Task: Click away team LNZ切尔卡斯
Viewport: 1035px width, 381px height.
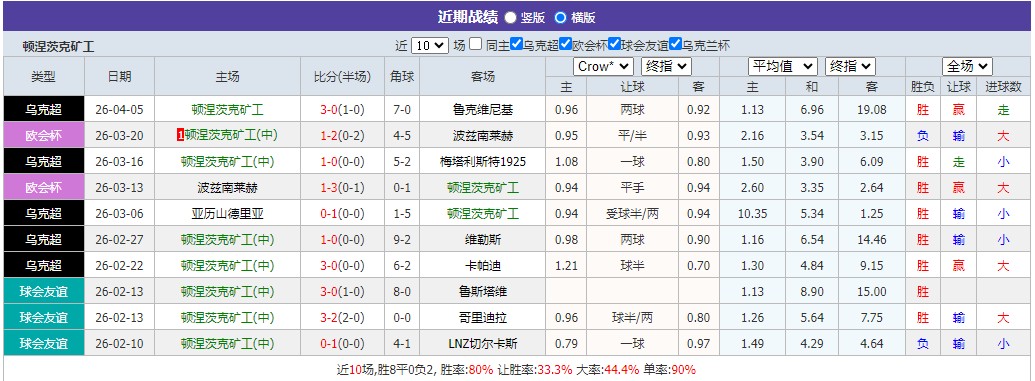Action: (x=483, y=343)
